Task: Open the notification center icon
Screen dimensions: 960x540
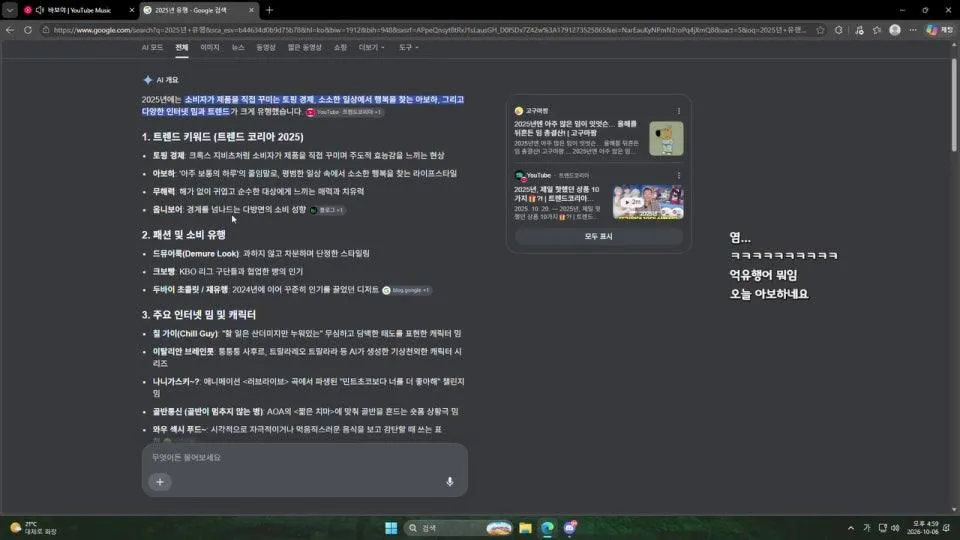Action: coord(947,528)
